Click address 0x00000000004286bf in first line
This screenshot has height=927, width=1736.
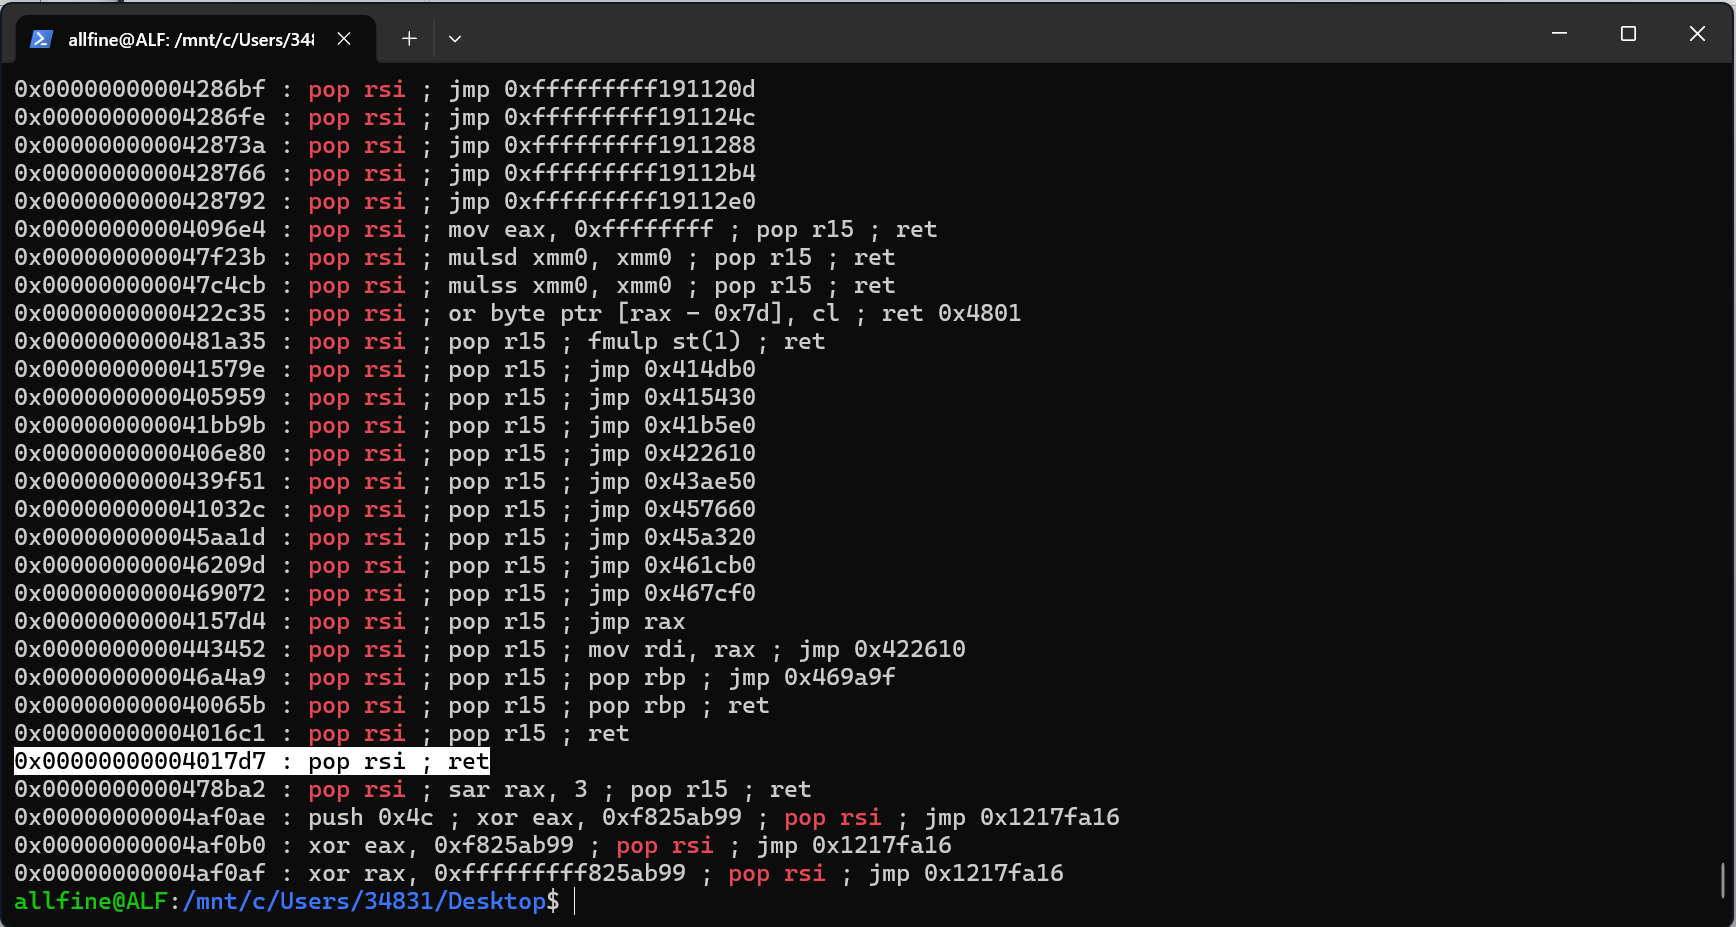pyautogui.click(x=140, y=89)
